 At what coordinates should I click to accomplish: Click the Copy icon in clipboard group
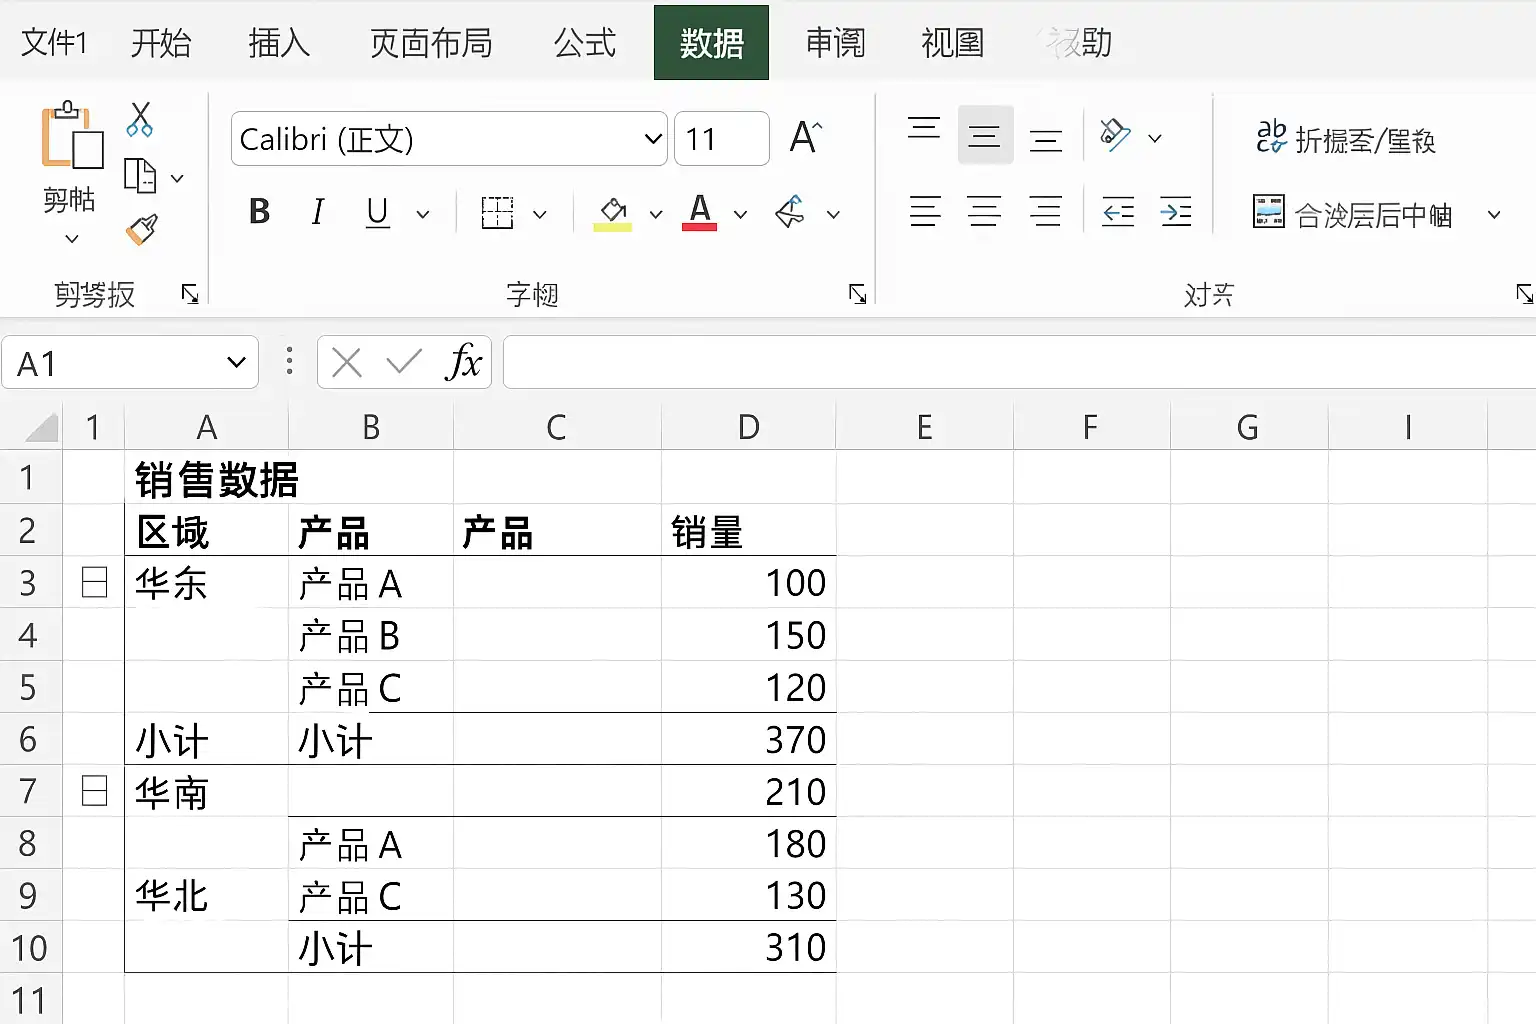(140, 176)
